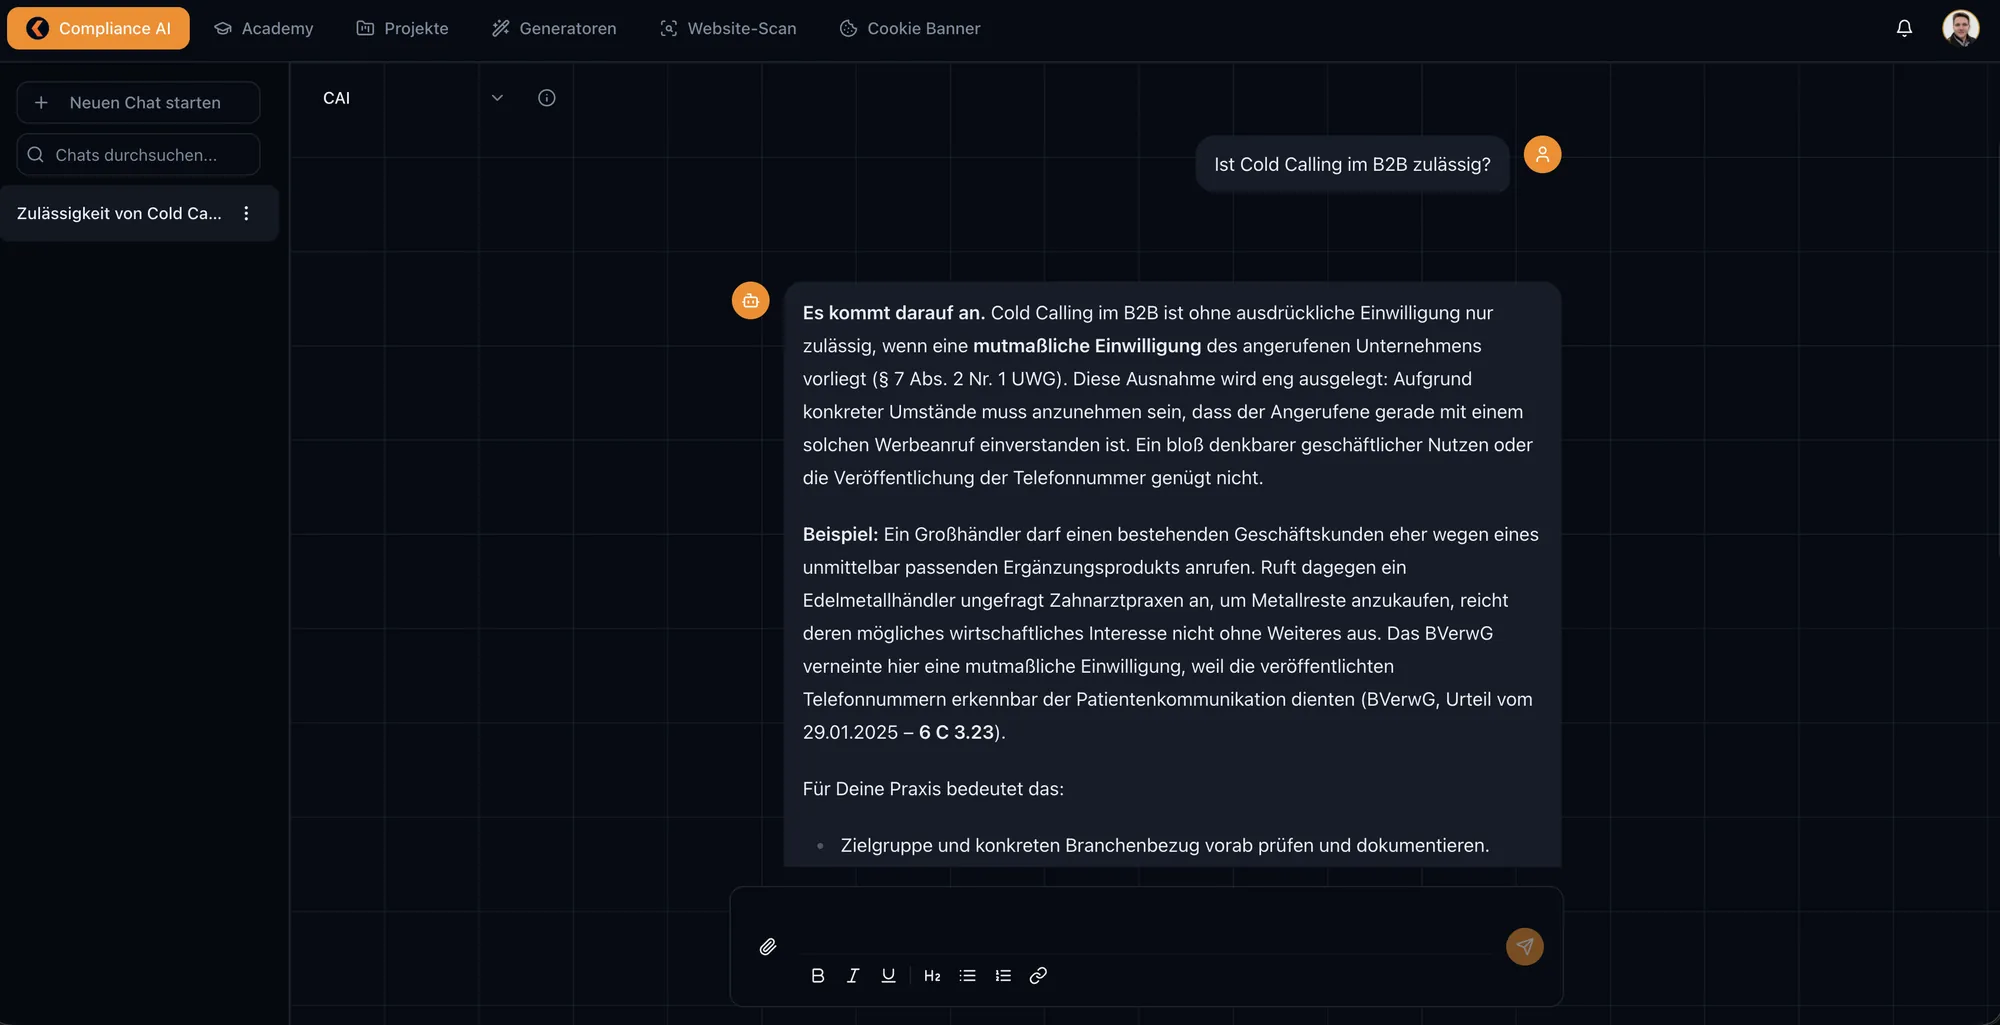Apply H2 heading style
The width and height of the screenshot is (2000, 1025).
coord(932,975)
